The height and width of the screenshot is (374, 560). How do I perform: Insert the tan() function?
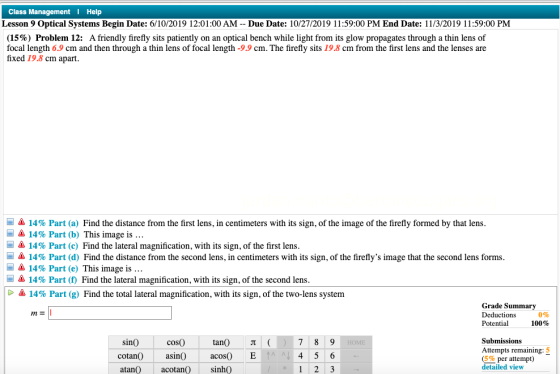(x=221, y=342)
